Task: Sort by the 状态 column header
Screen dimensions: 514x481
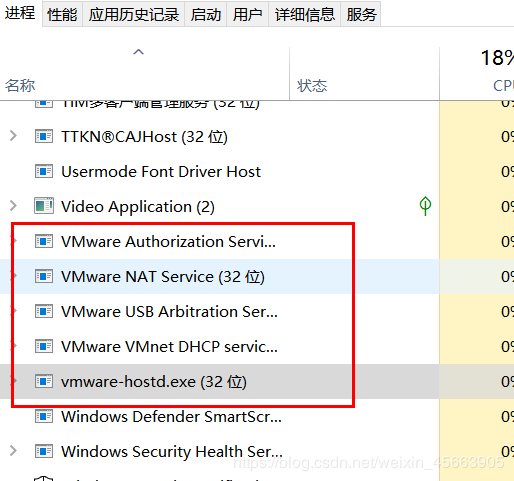Action: 364,74
